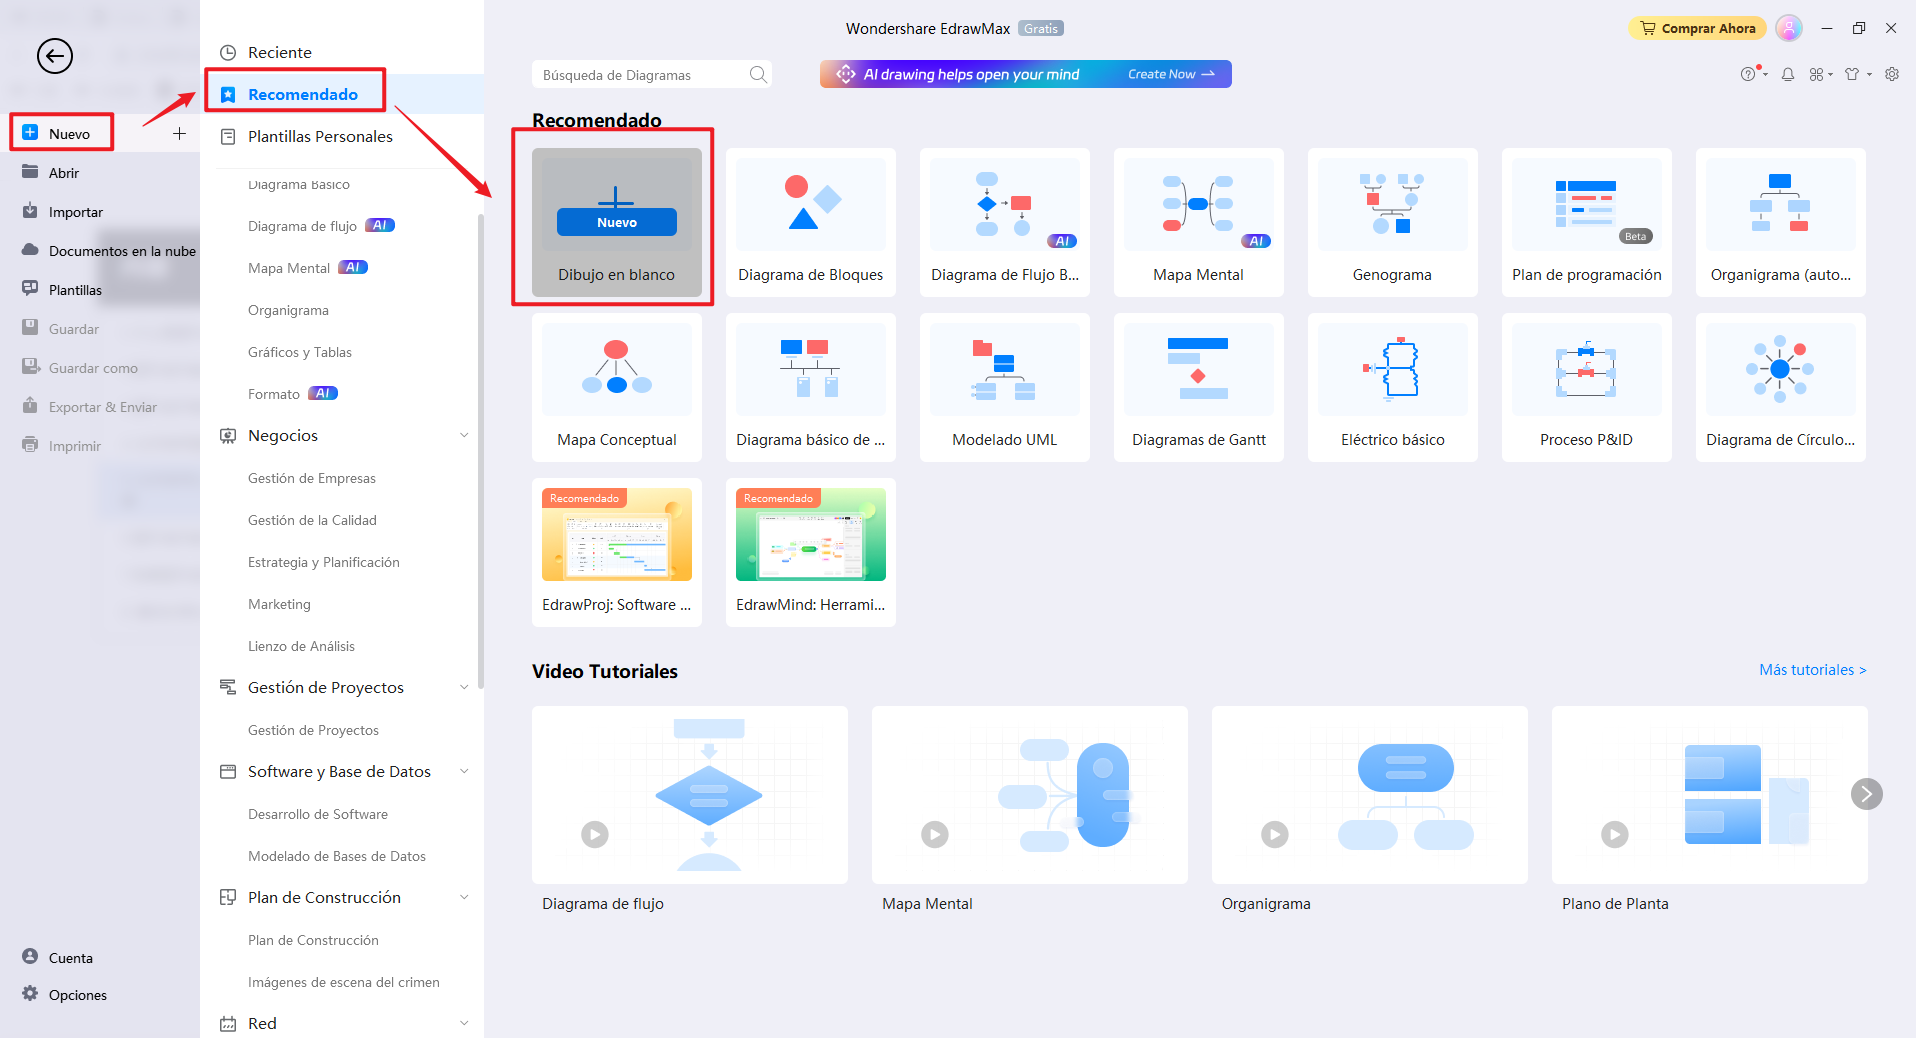Viewport: 1916px width, 1038px height.
Task: Select Nuevo in the left sidebar
Action: (61, 132)
